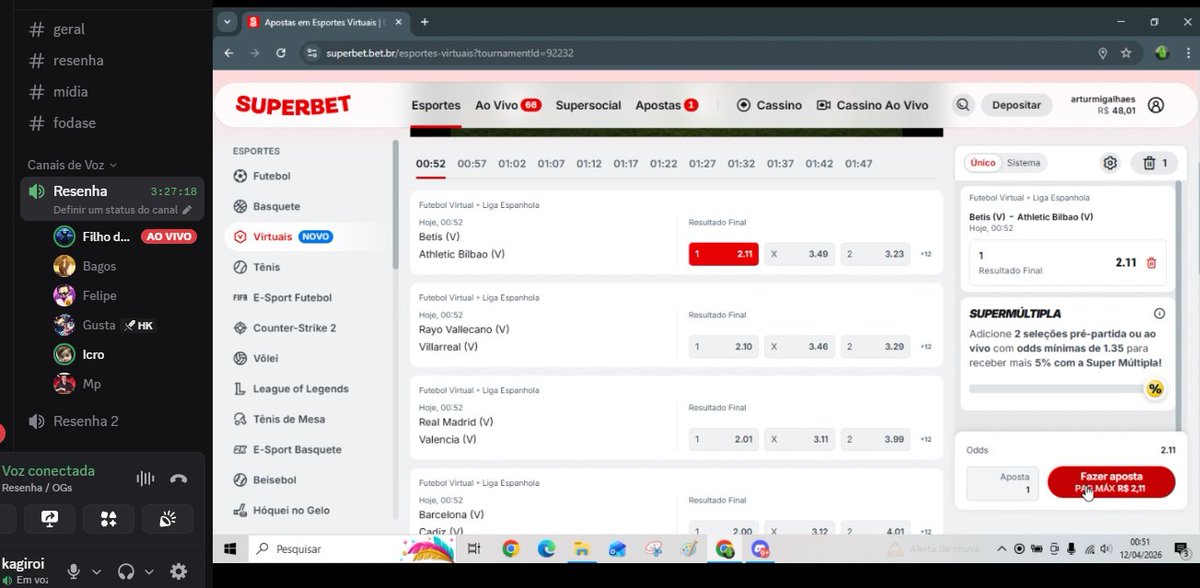Open Tênis de Mesa category
Image resolution: width=1200 pixels, height=588 pixels.
(278, 419)
